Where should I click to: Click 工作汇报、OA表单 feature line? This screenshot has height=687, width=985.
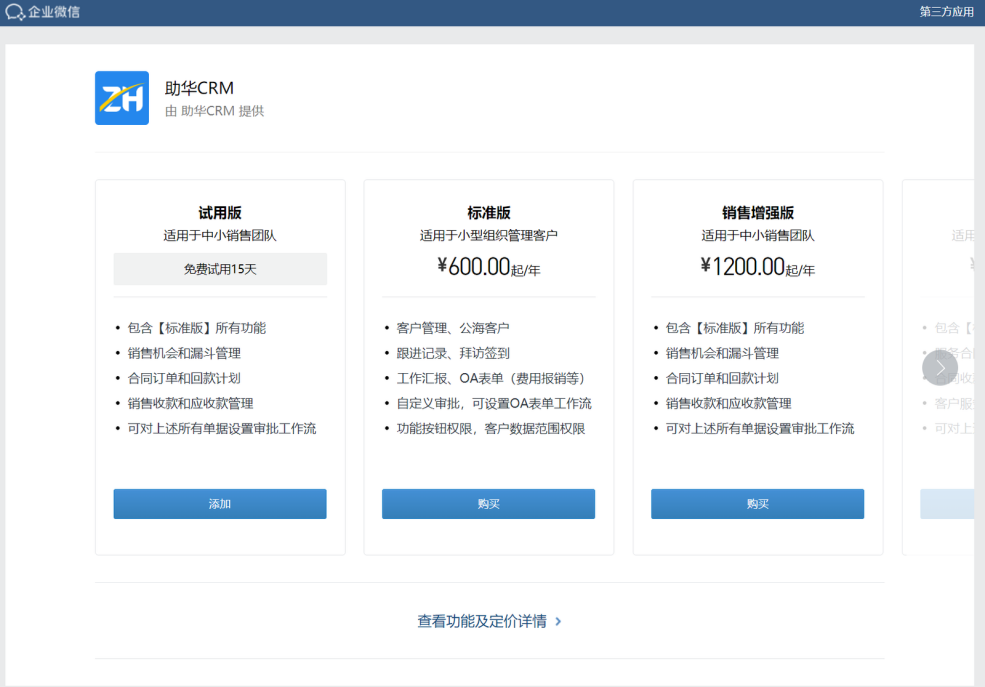point(491,378)
